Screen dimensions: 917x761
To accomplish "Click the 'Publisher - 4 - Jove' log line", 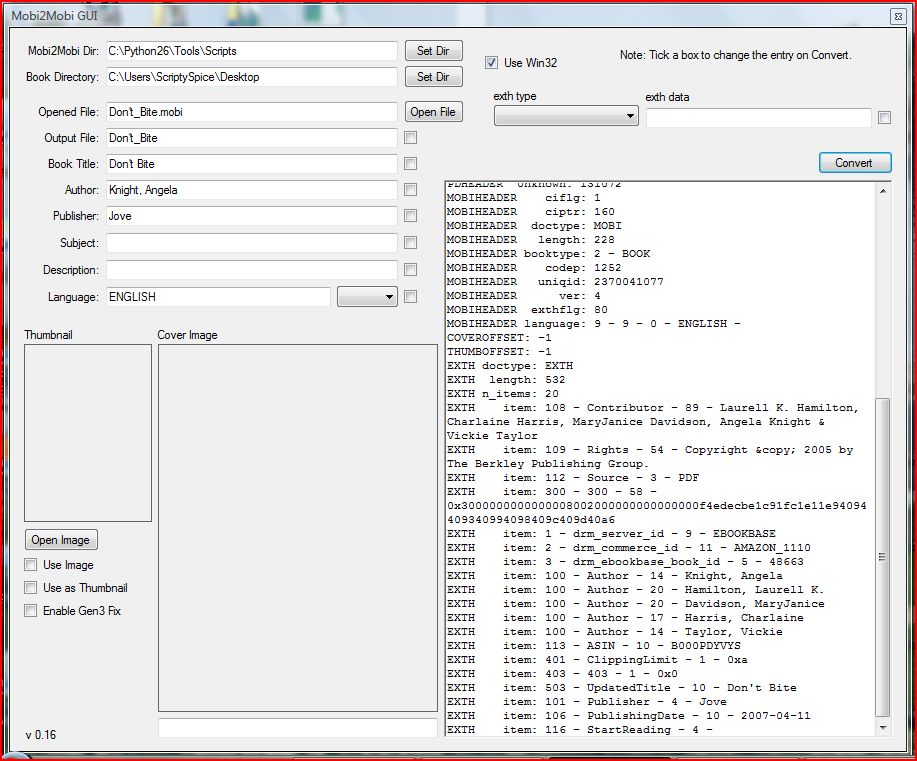I will pyautogui.click(x=587, y=702).
